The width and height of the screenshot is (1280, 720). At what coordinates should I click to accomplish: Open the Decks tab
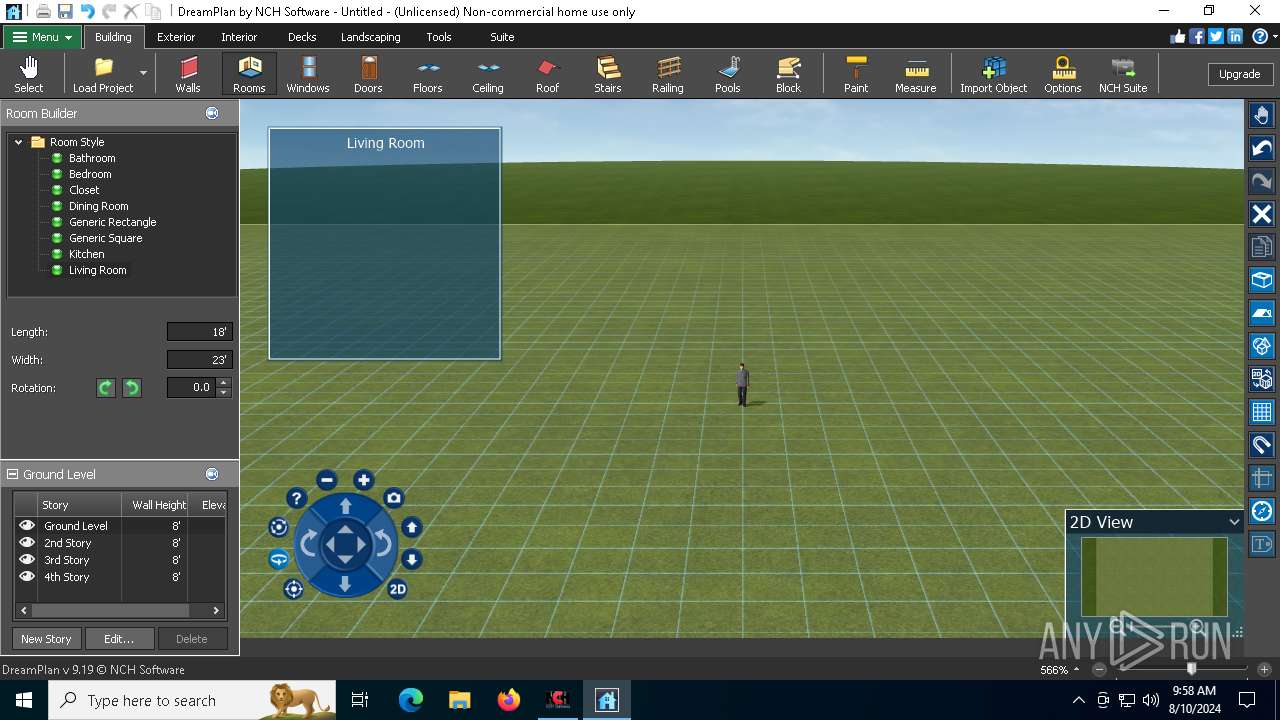point(302,37)
